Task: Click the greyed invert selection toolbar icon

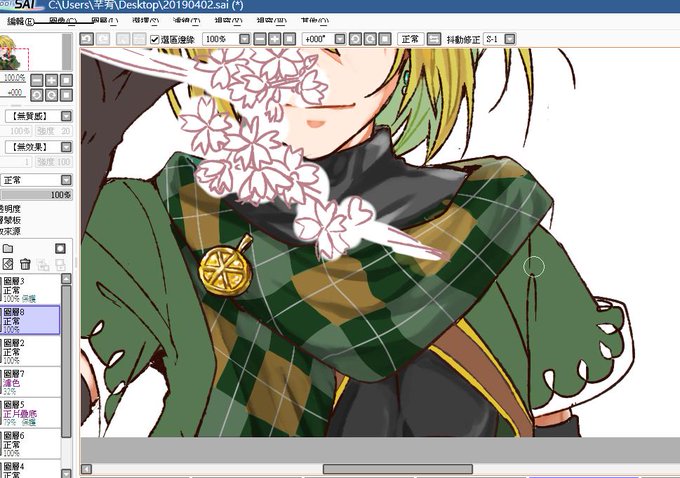Action: pos(139,39)
